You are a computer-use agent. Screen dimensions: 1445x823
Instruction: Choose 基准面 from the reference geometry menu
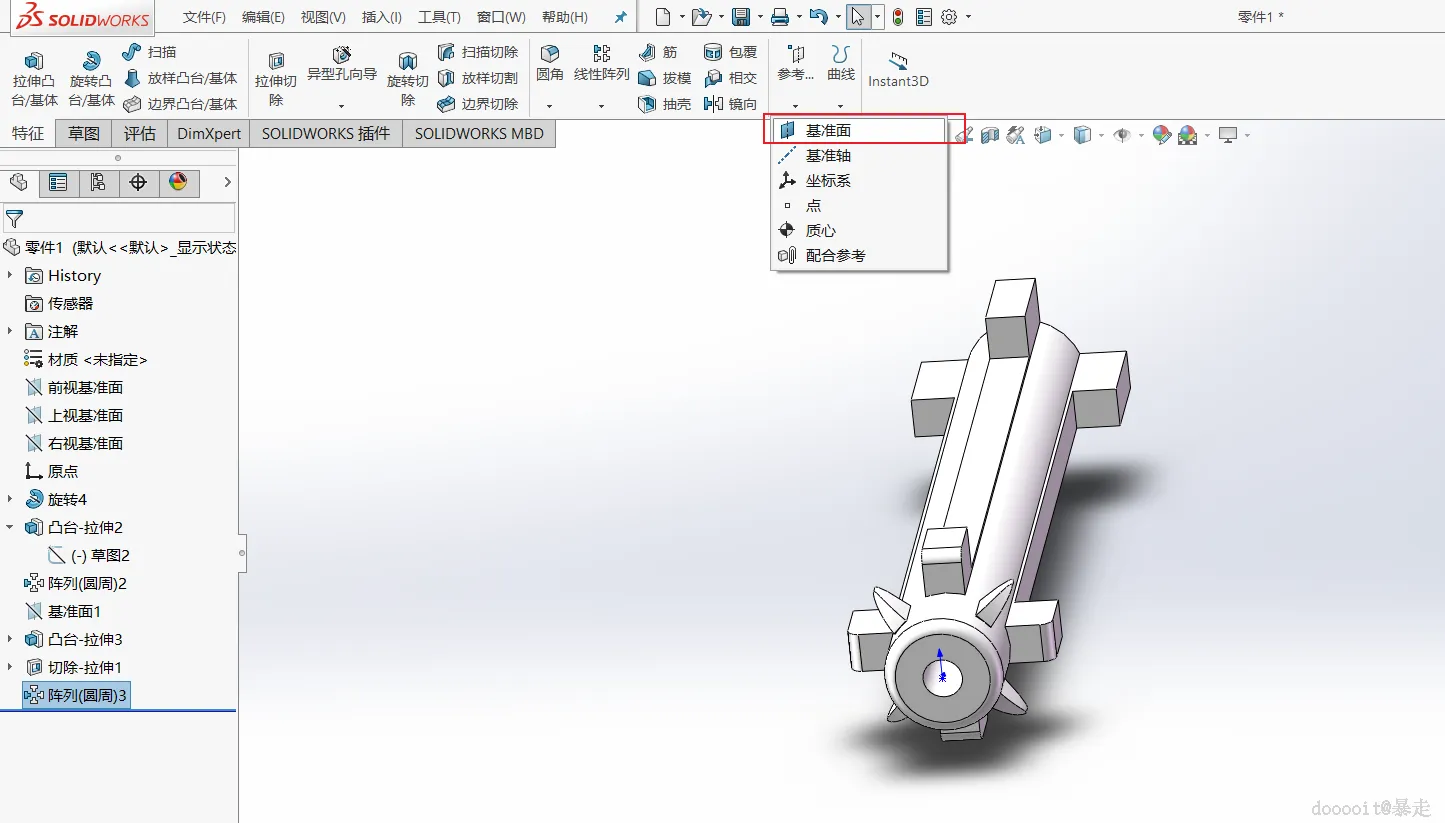click(x=828, y=131)
